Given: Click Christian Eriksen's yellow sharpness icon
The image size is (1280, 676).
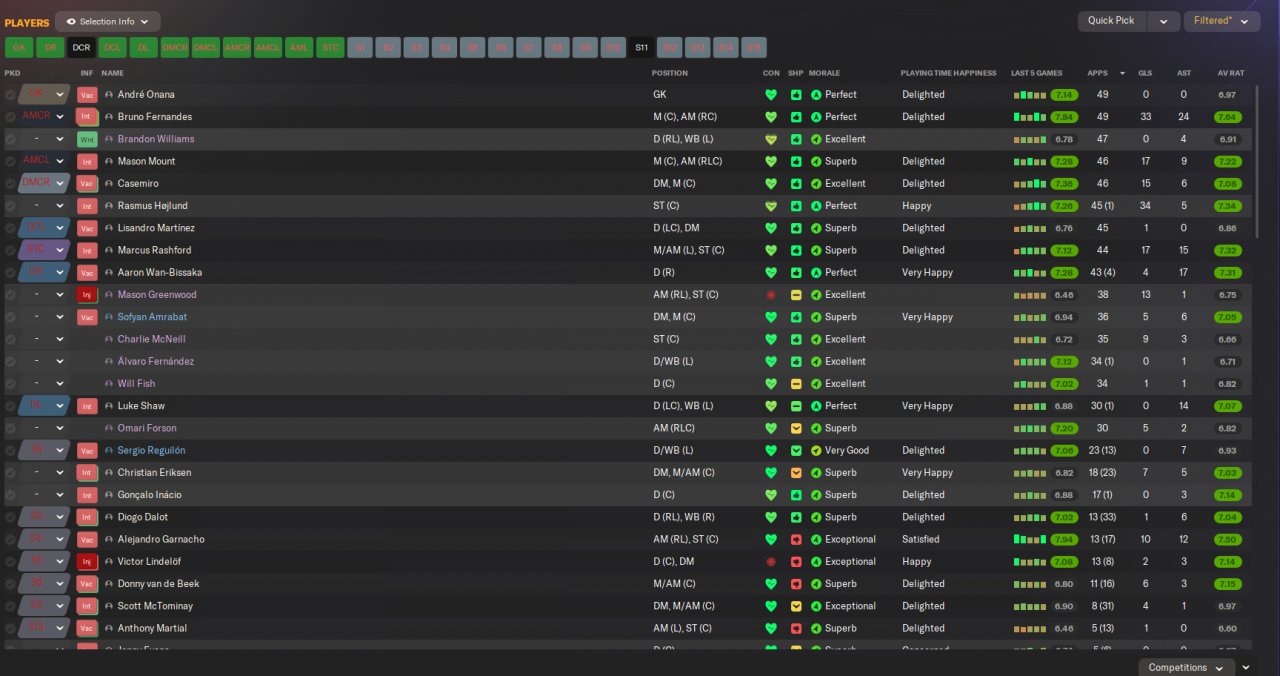Looking at the screenshot, I should coord(796,473).
